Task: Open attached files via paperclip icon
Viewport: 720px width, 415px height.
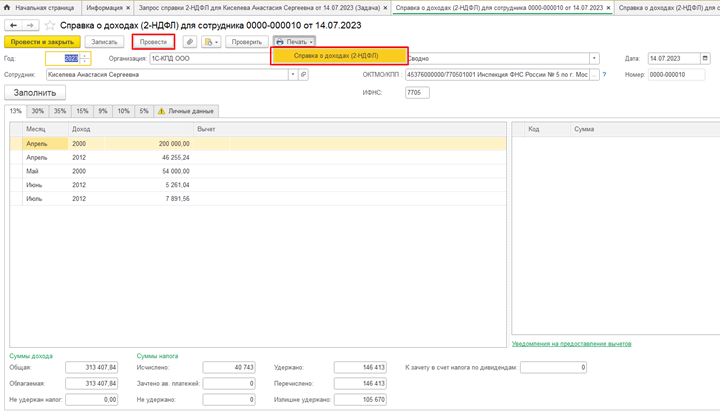Action: 190,42
